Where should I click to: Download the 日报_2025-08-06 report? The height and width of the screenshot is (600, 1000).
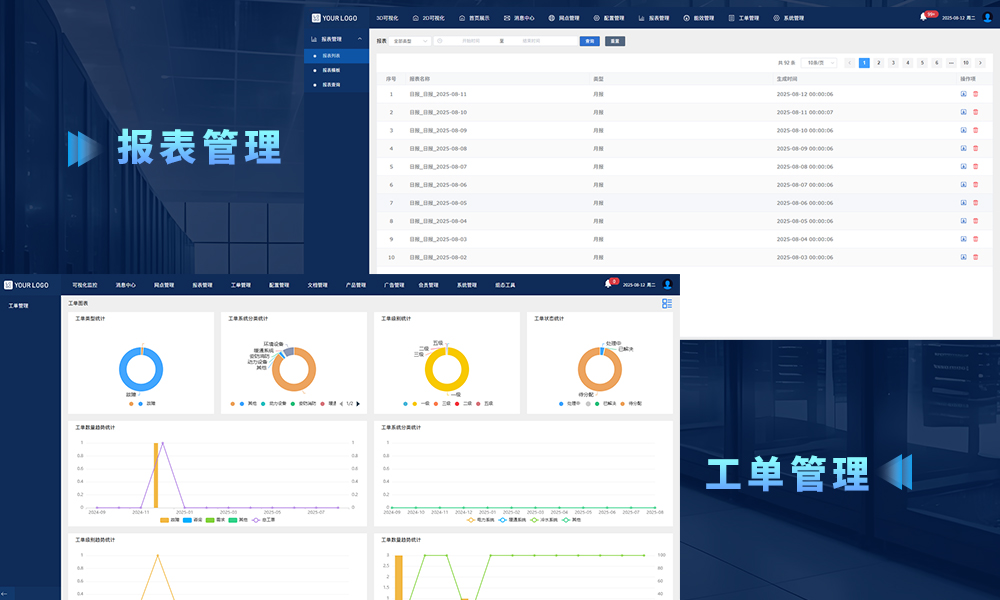click(963, 185)
